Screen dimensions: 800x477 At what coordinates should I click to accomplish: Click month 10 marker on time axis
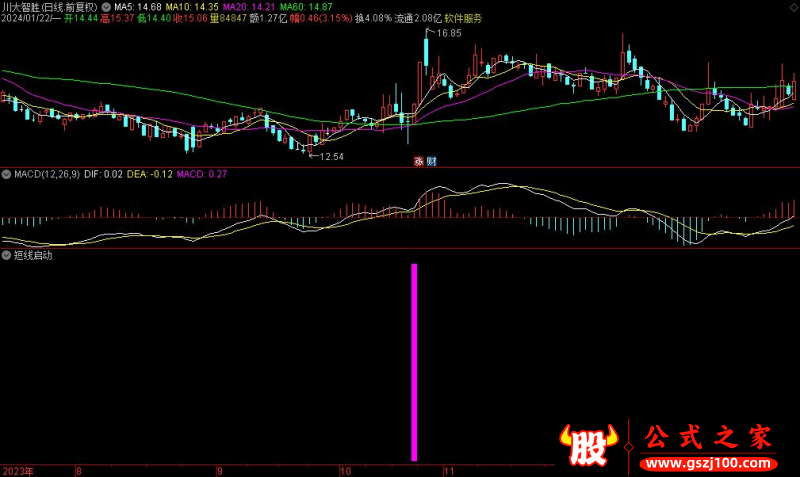click(x=345, y=471)
